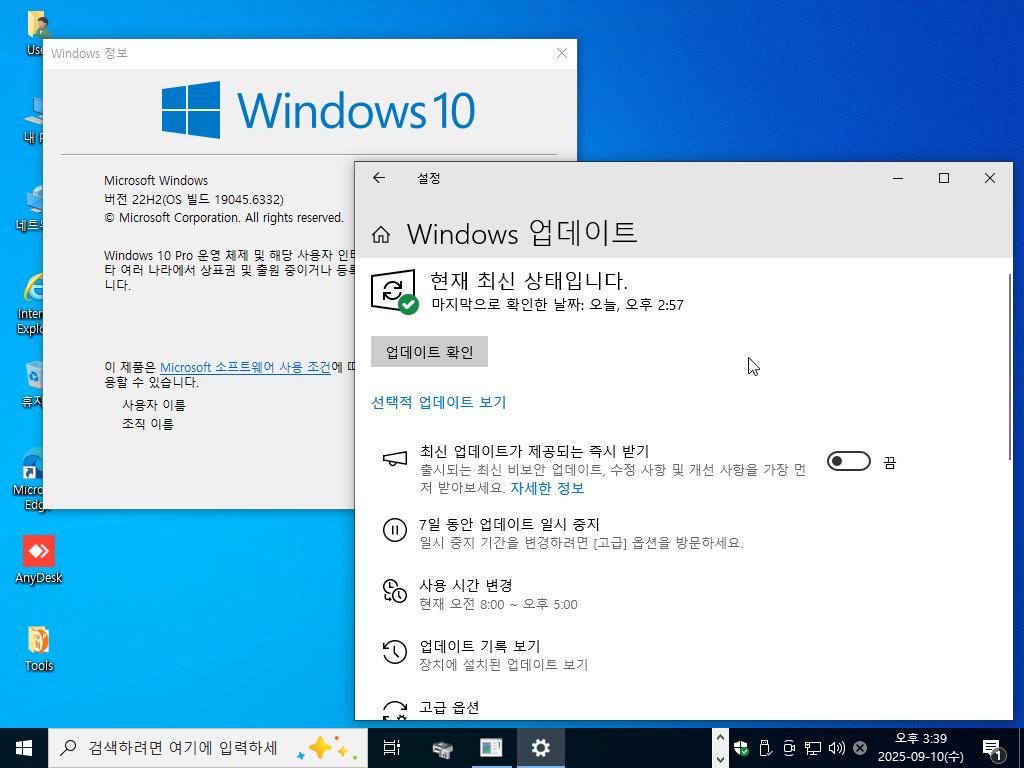Select the Tools desktop icon
Image resolution: width=1024 pixels, height=768 pixels.
[39, 648]
